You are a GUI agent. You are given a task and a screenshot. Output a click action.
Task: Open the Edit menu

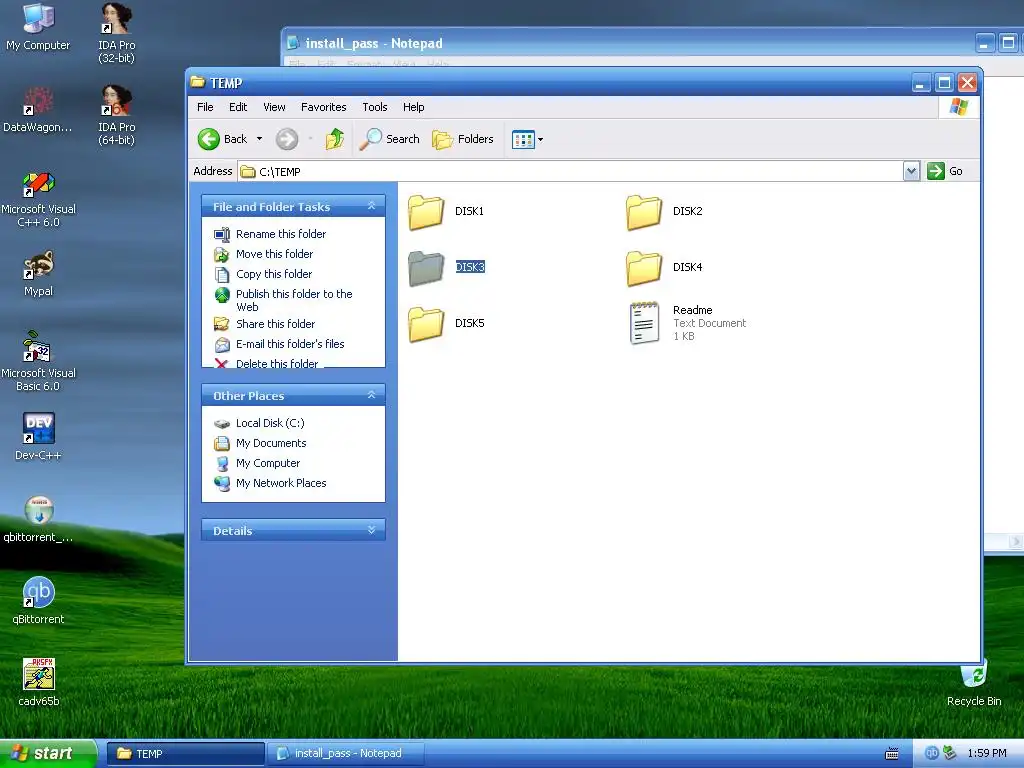click(238, 107)
